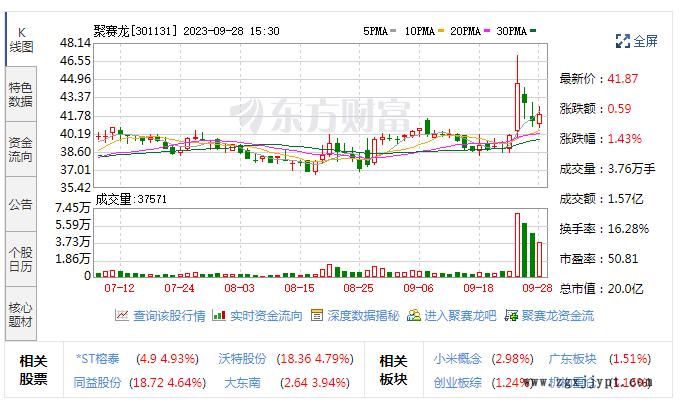Click the people icon beside 进入聚赛龙吧
680x404 pixels.
(x=414, y=316)
